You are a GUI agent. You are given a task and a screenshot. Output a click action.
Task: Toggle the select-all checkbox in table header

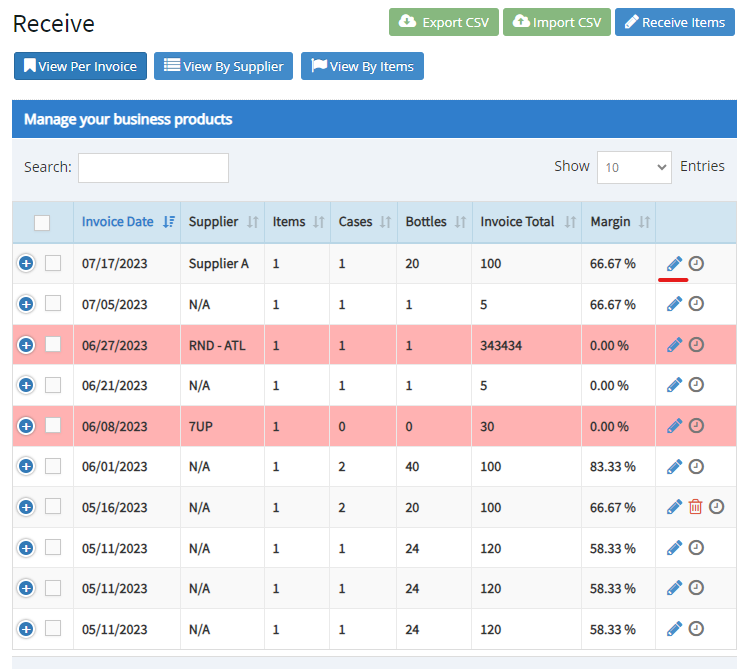pyautogui.click(x=42, y=223)
